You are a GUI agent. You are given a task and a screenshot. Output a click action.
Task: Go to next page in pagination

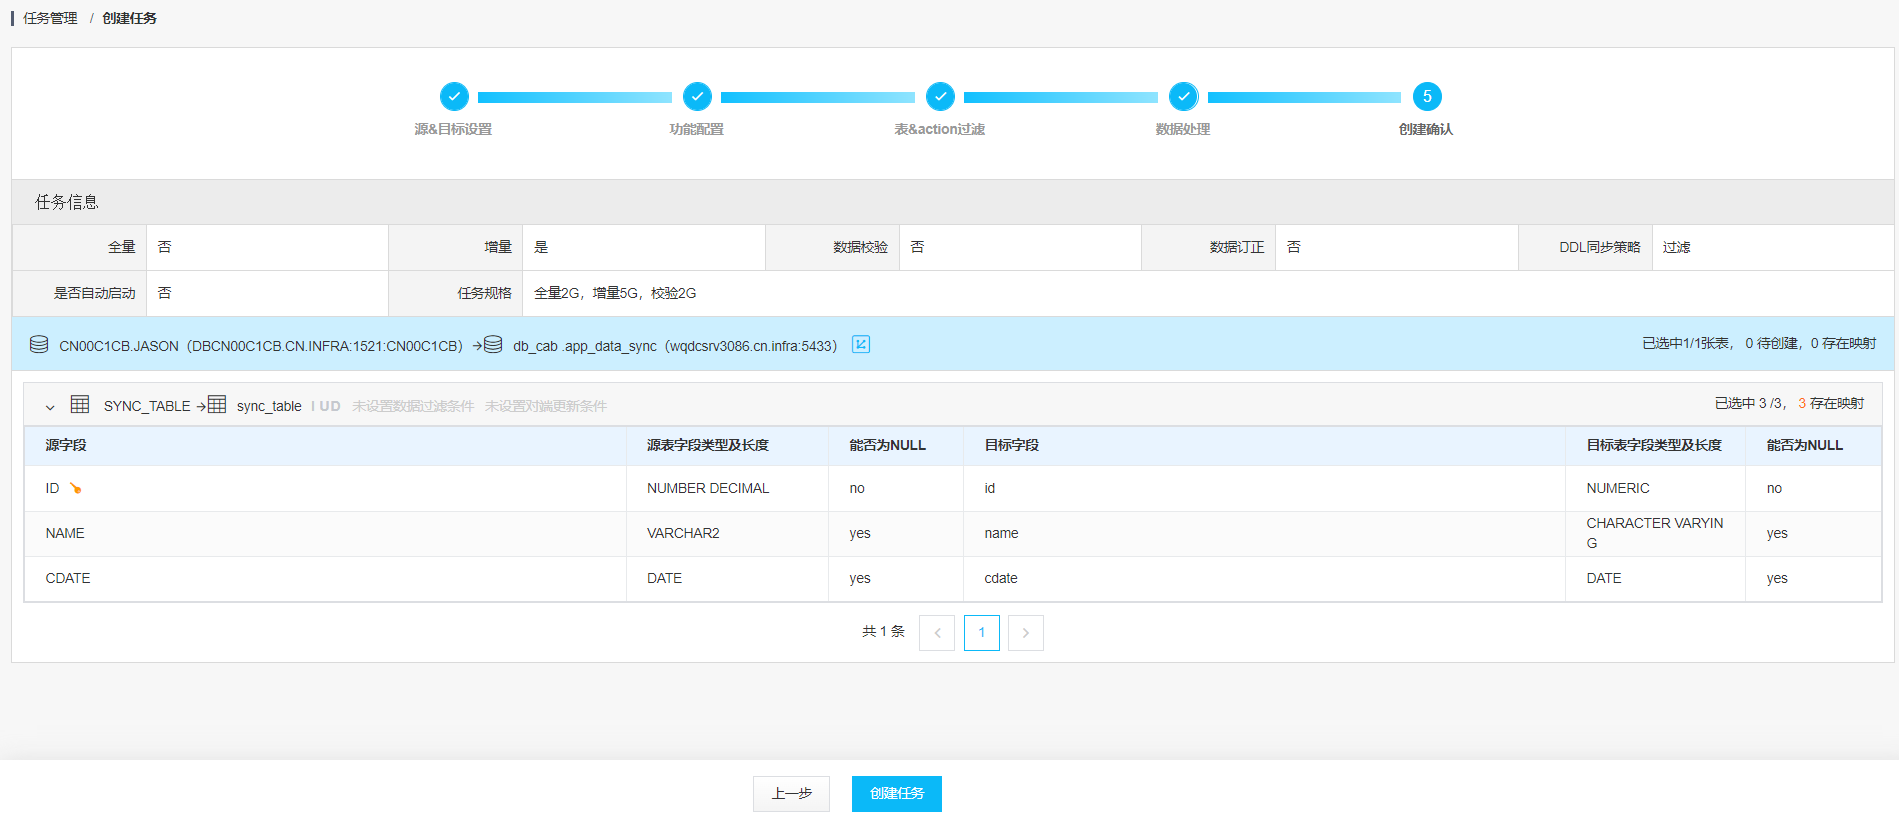pos(1026,633)
